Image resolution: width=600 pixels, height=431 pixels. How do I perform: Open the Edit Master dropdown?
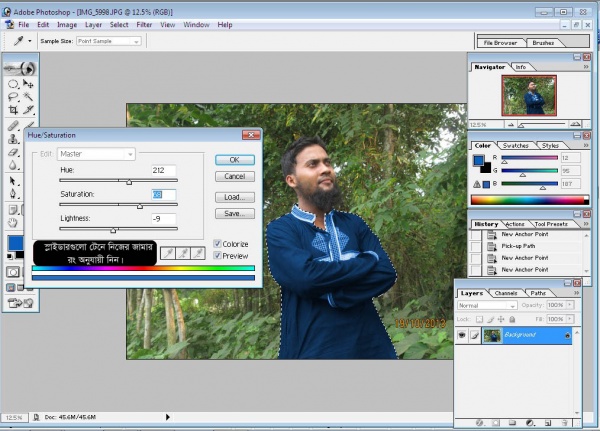96,154
